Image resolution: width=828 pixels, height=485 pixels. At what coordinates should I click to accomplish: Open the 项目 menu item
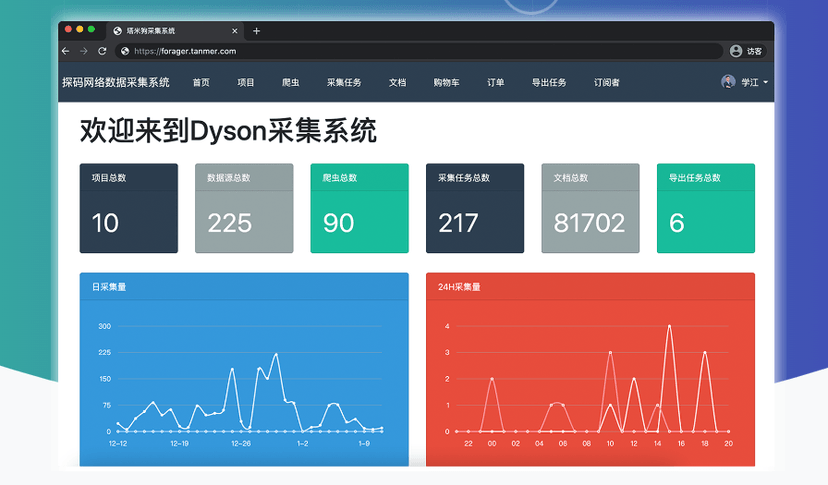click(246, 82)
